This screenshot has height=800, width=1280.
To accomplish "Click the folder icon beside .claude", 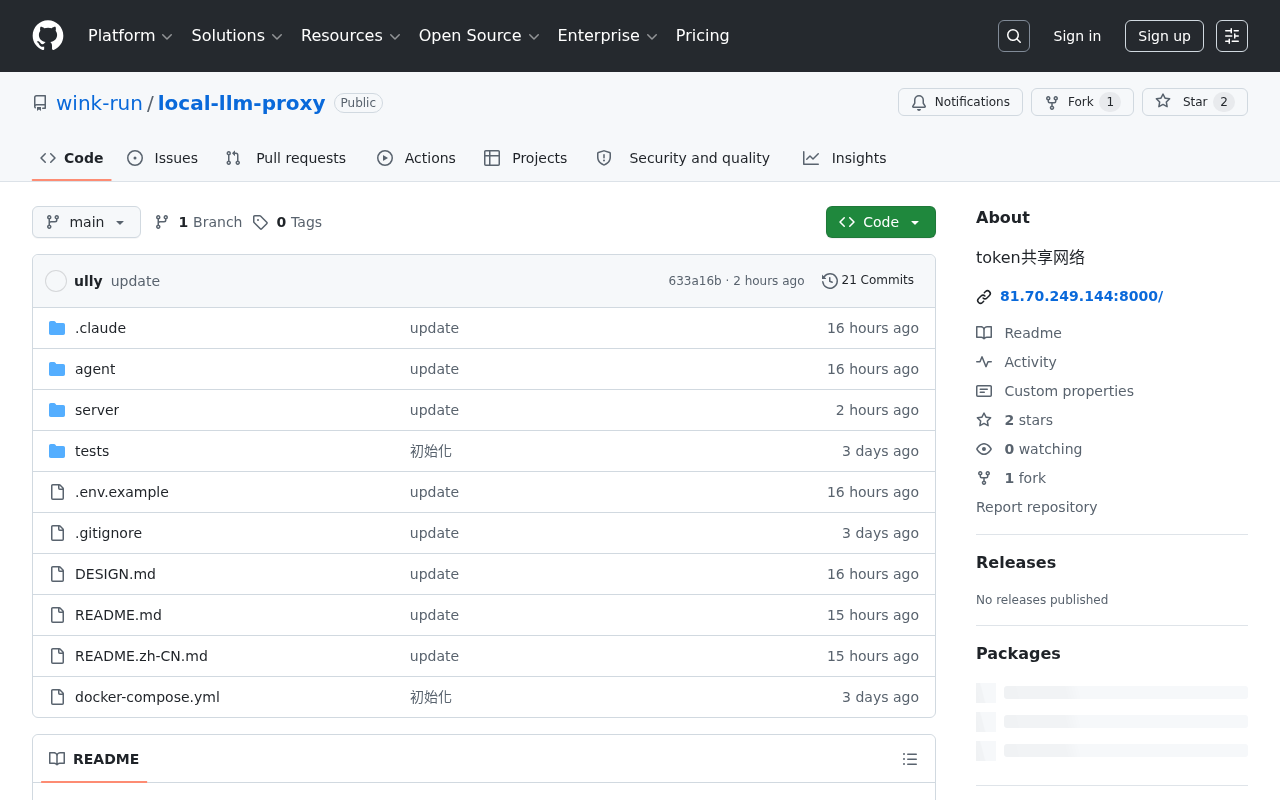I will [57, 328].
